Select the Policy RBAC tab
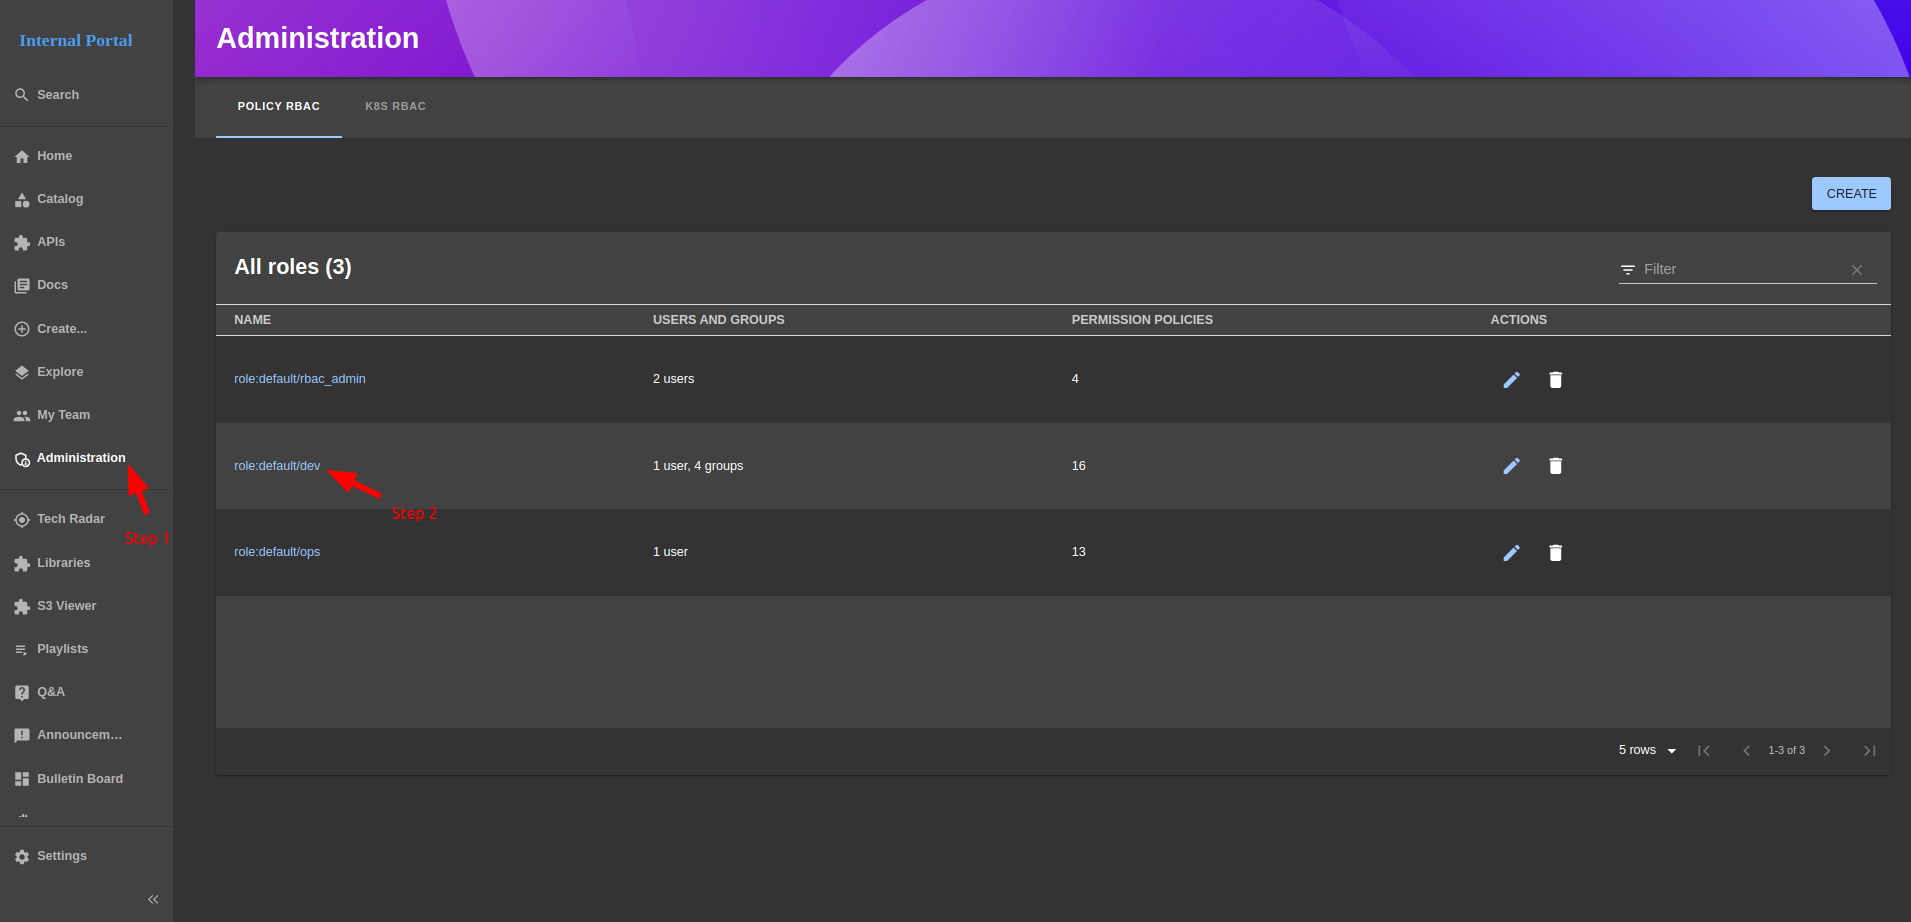Viewport: 1911px width, 922px height. click(278, 106)
